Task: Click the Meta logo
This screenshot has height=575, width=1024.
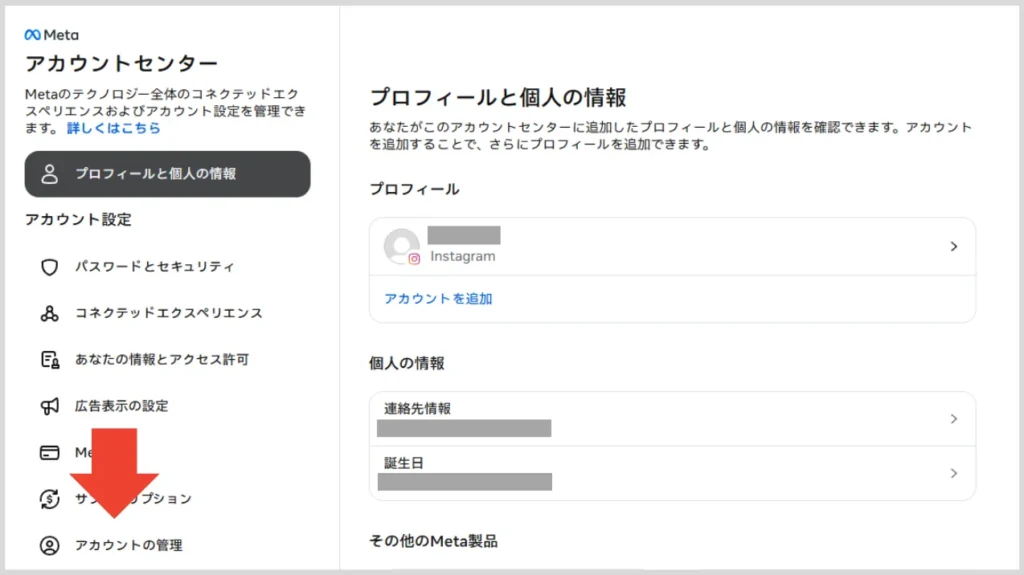Action: [x=52, y=35]
